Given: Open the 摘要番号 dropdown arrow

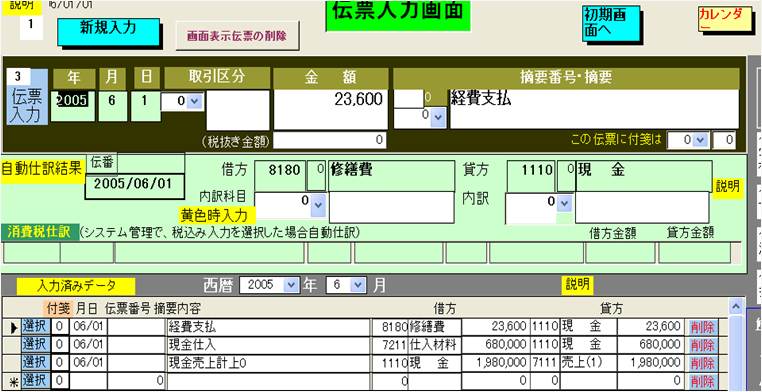Looking at the screenshot, I should pyautogui.click(x=437, y=117).
